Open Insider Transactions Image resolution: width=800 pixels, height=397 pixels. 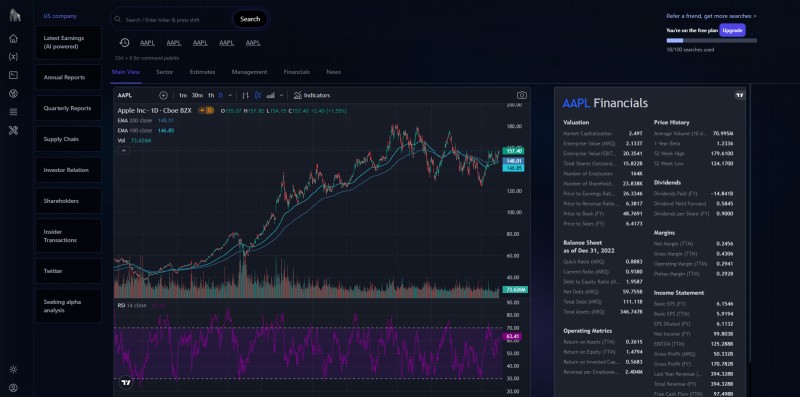click(x=68, y=236)
